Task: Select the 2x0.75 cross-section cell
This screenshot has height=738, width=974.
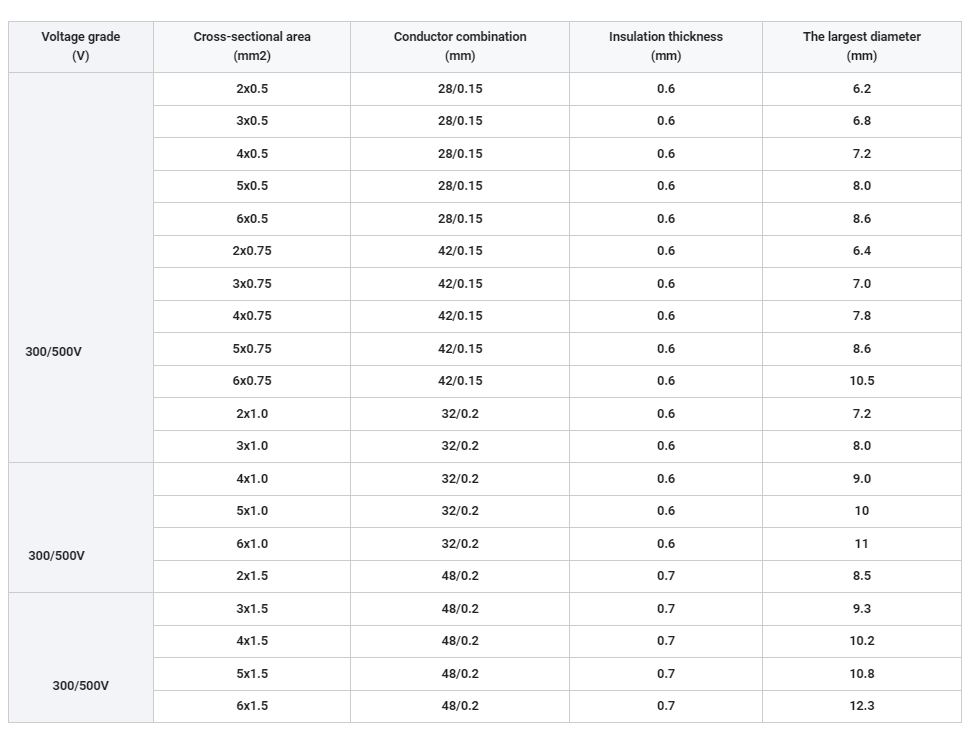Action: pyautogui.click(x=252, y=251)
